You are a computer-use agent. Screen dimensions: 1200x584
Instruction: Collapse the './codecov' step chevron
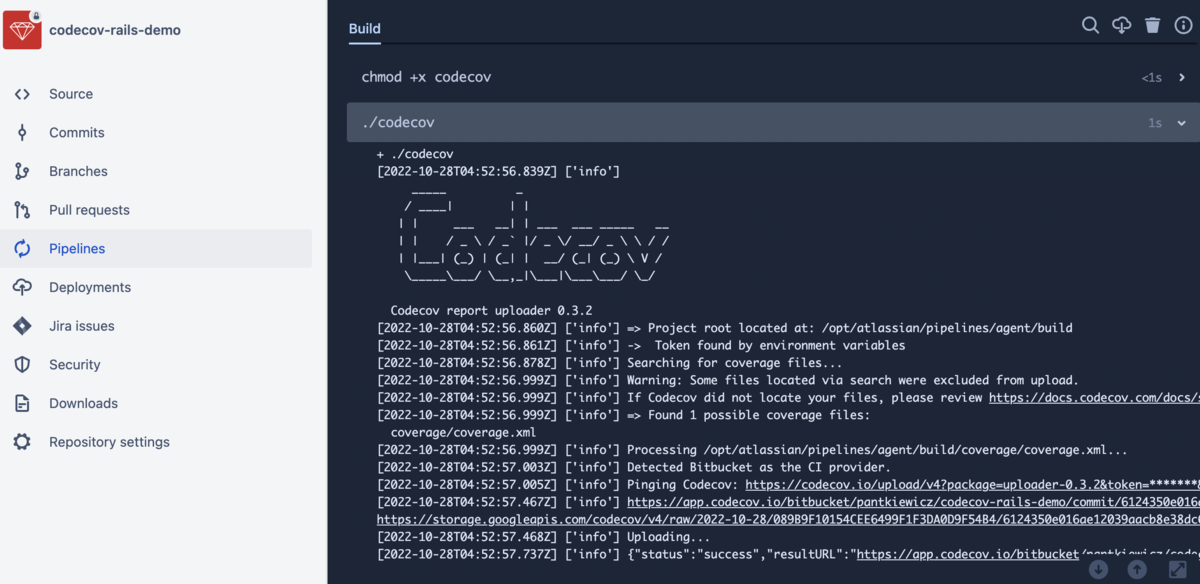1182,123
